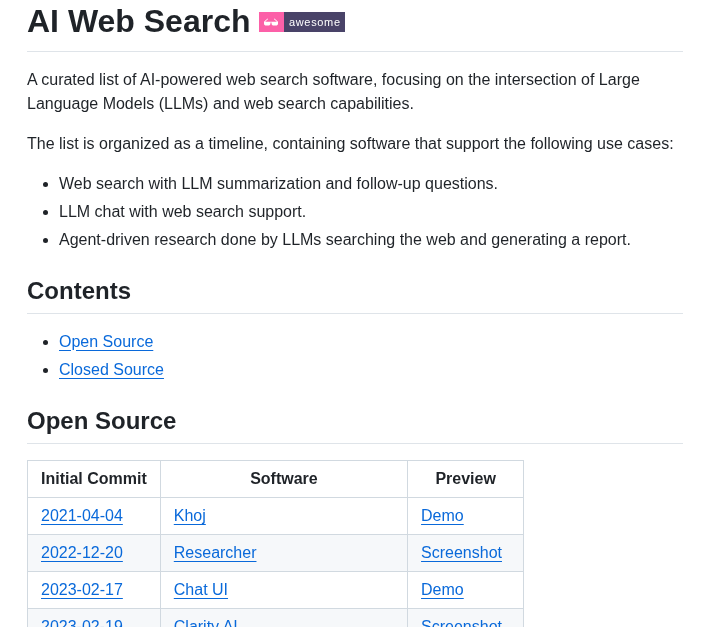Open the Open Source contents link
This screenshot has height=627, width=709.
tap(106, 342)
